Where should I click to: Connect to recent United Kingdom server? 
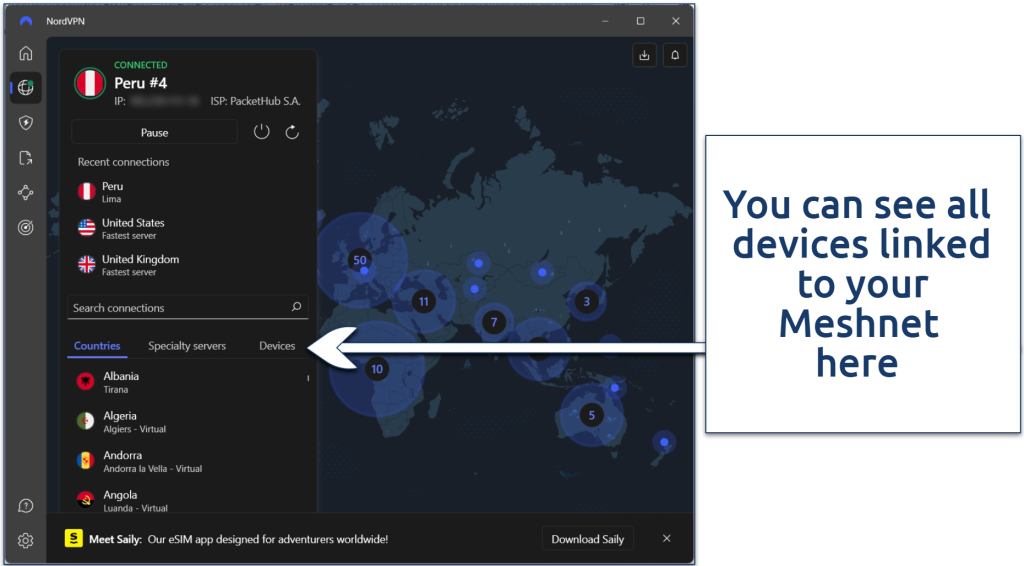tap(188, 265)
